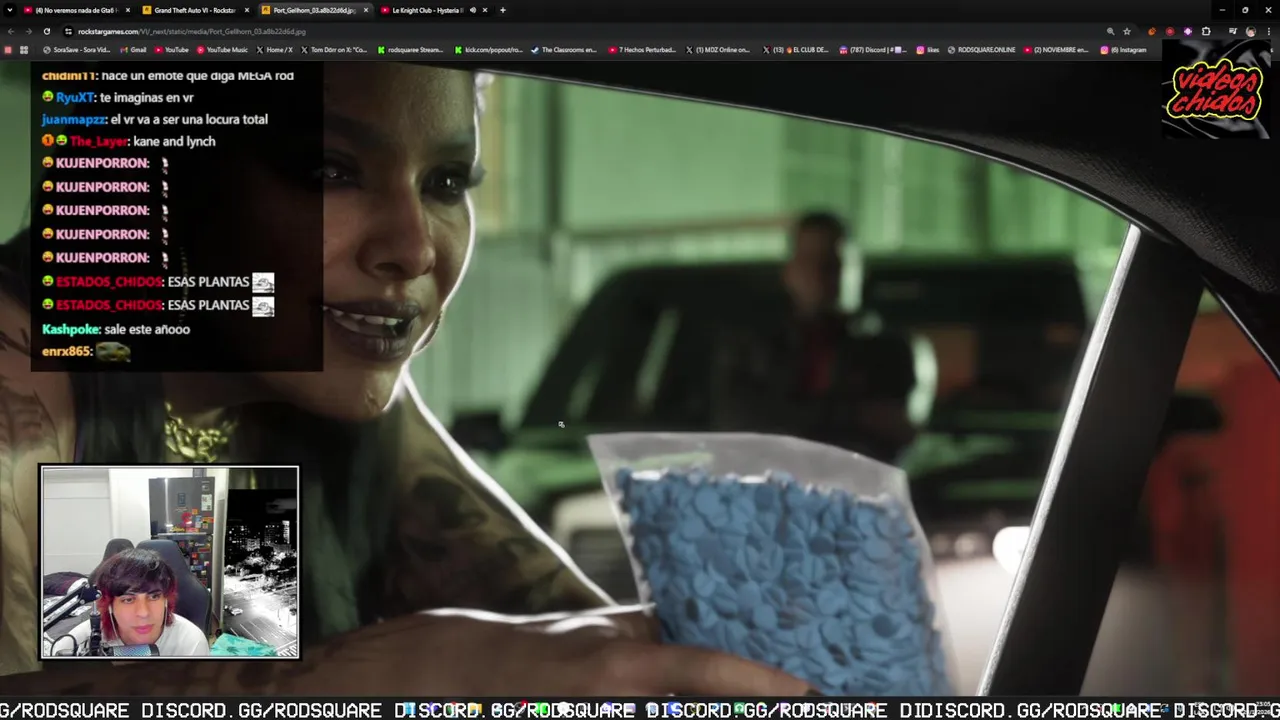1280x720 pixels.
Task: Open the 'Tom Dörr on X' bookmark
Action: point(335,49)
